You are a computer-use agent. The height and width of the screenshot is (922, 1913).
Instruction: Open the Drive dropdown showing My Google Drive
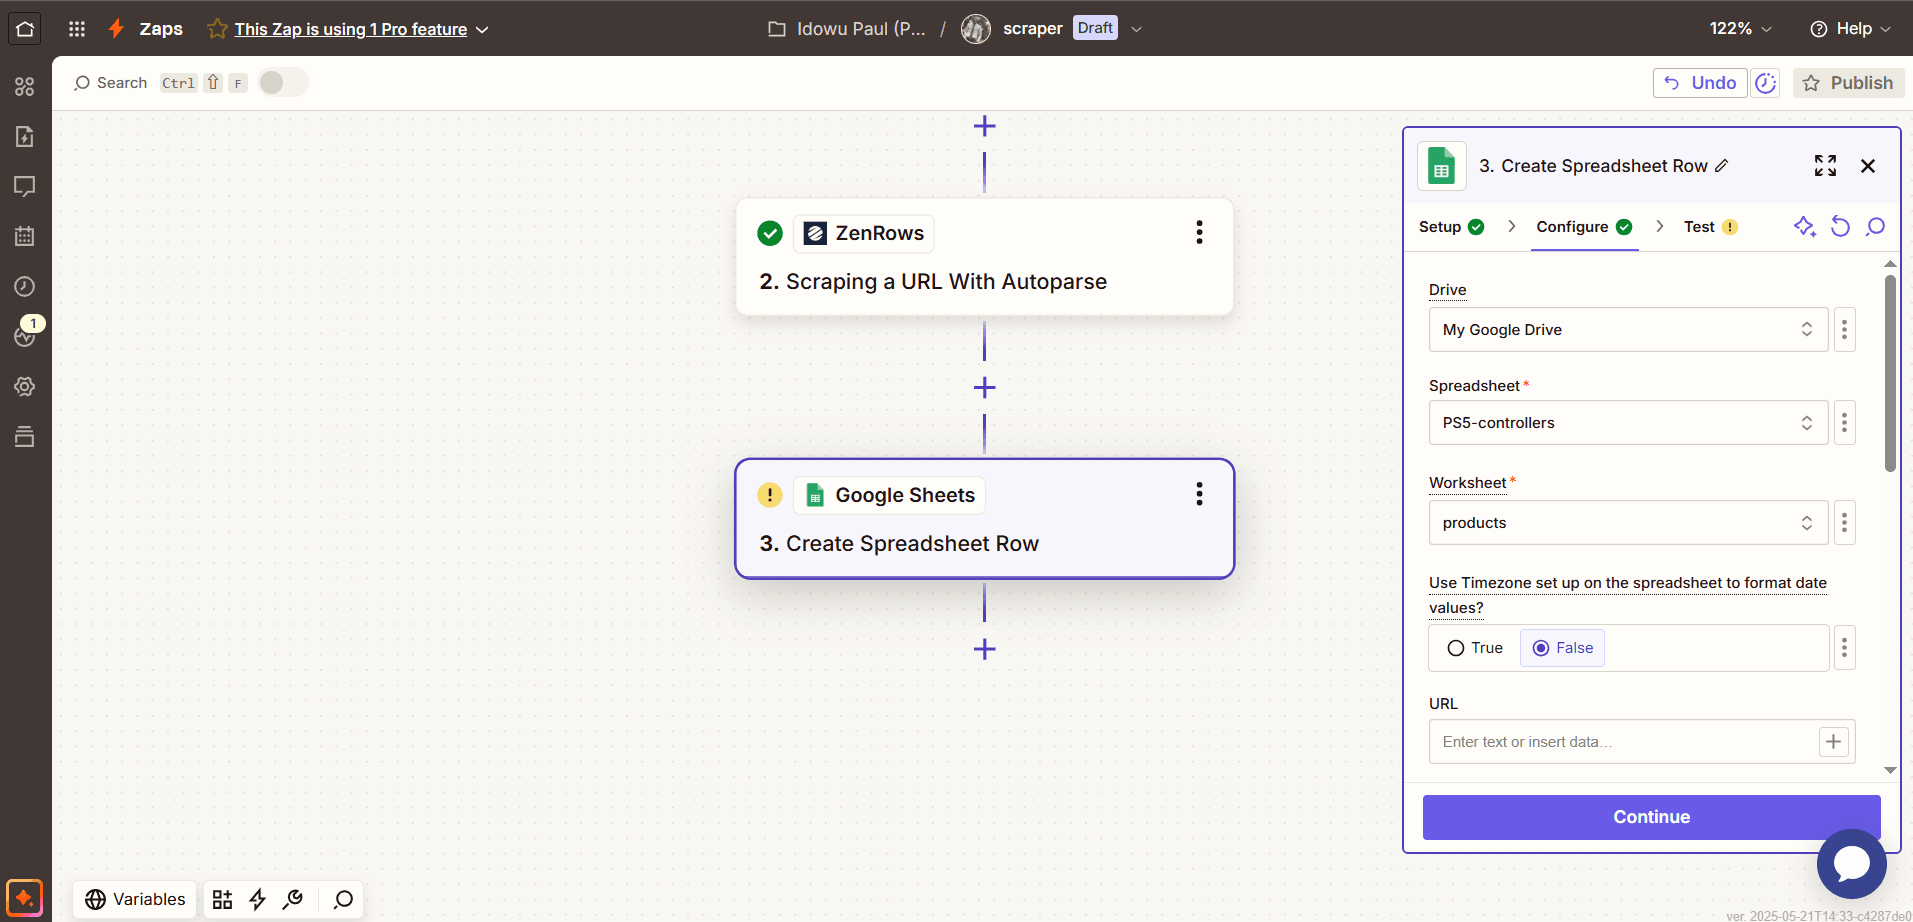coord(1628,330)
